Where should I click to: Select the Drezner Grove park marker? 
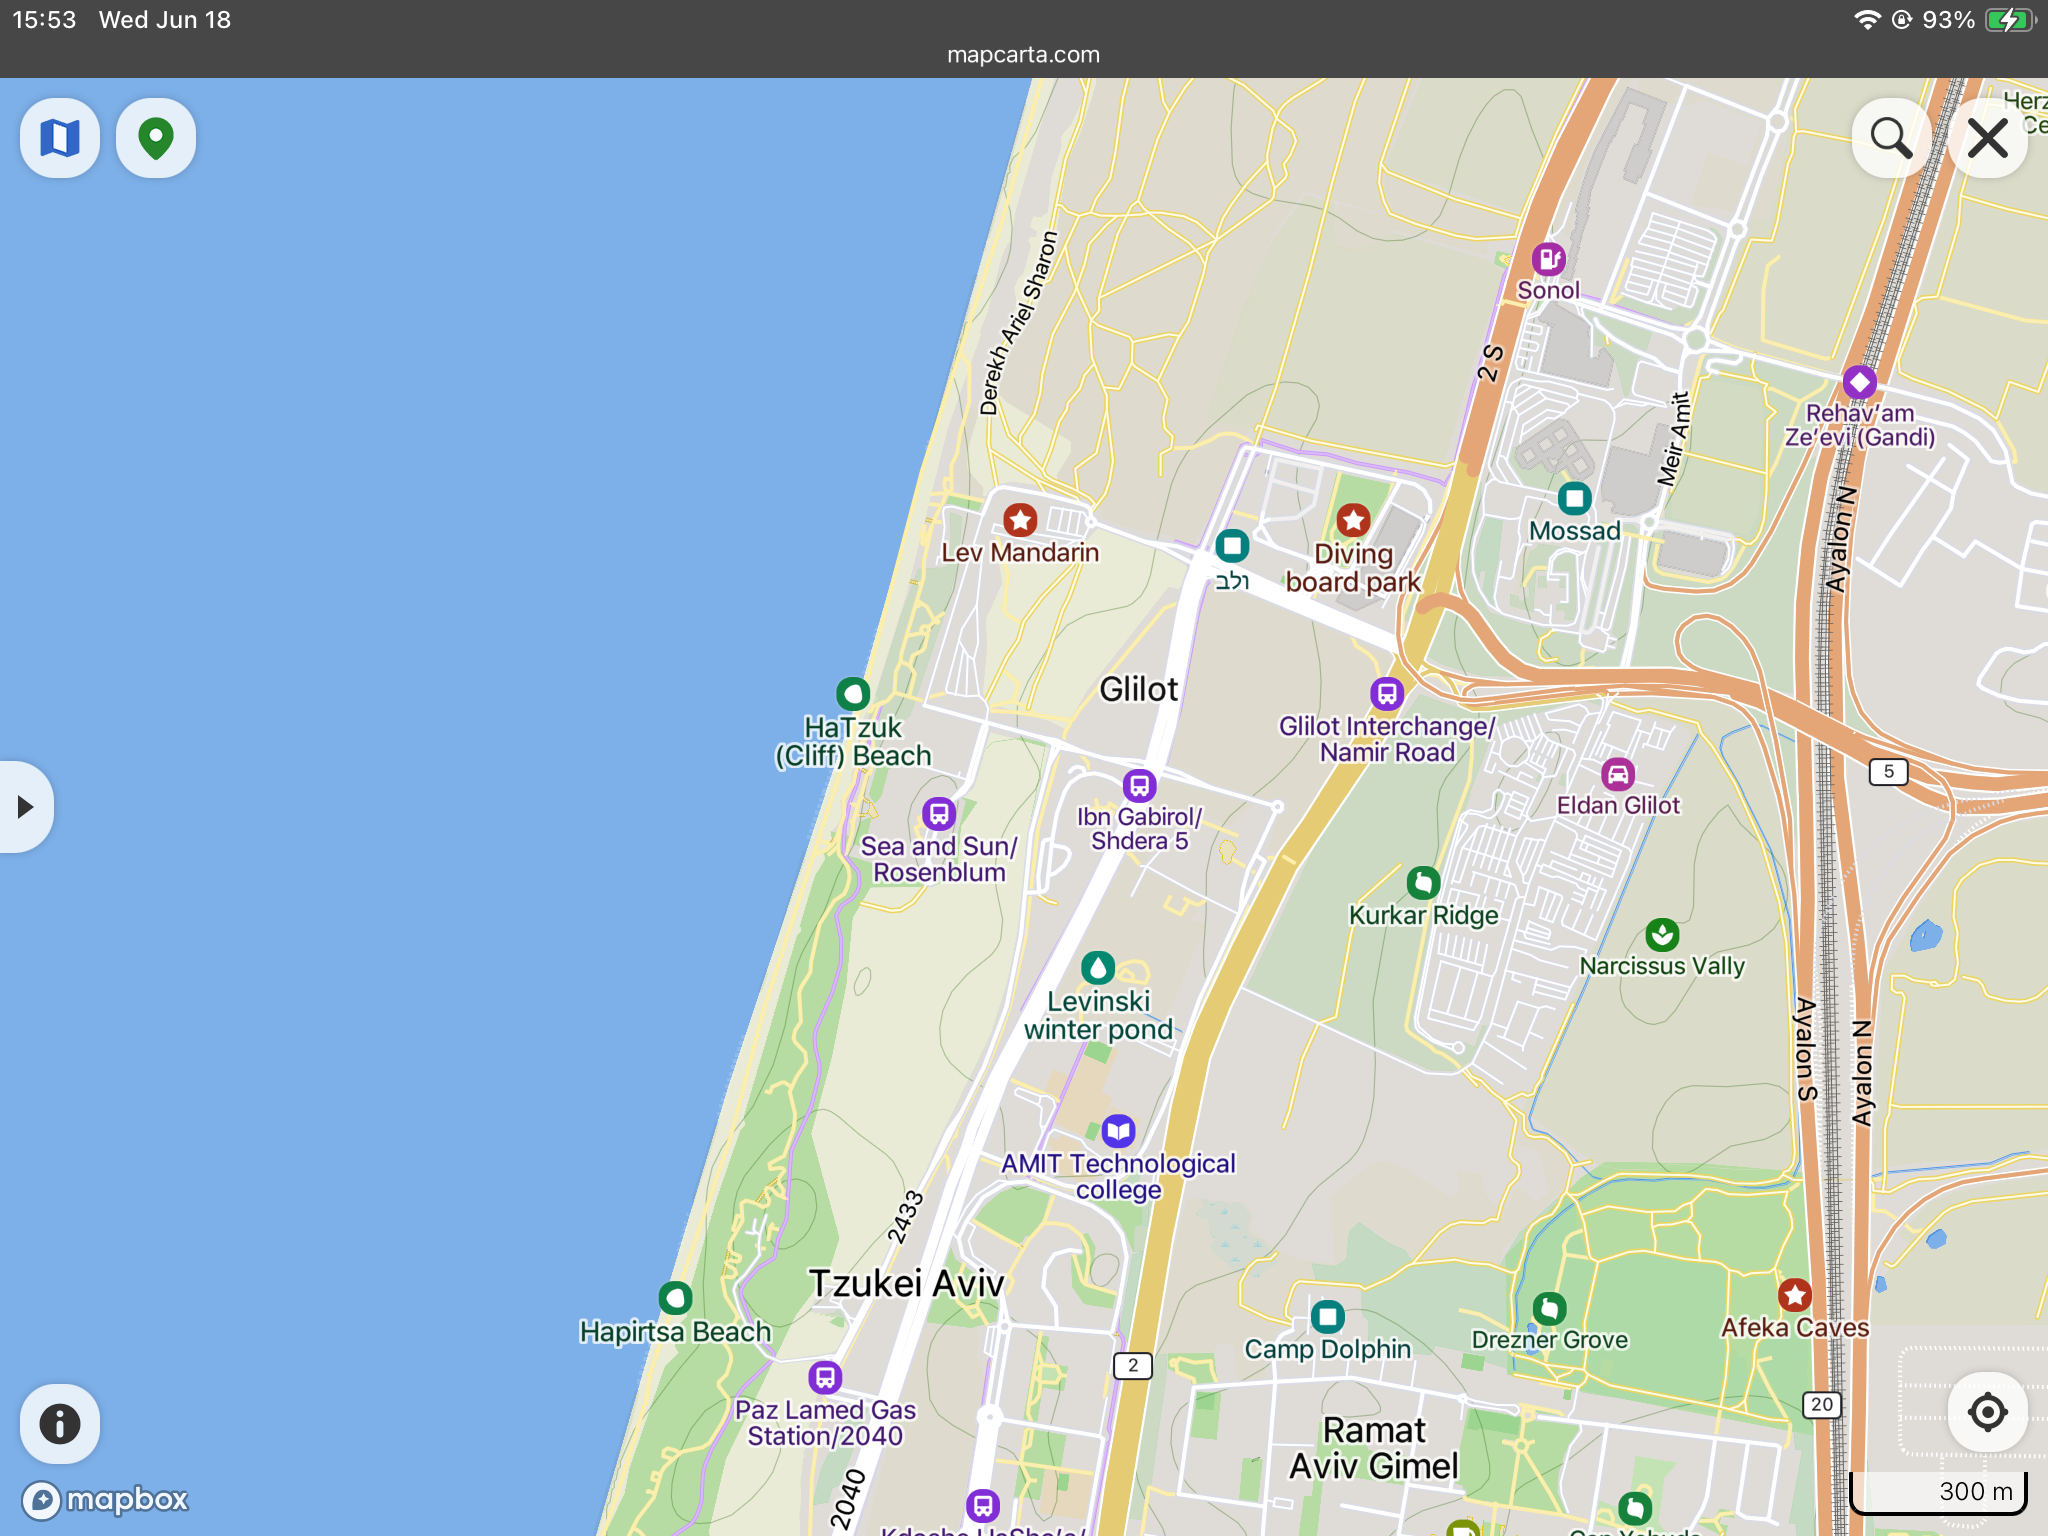(1549, 1308)
